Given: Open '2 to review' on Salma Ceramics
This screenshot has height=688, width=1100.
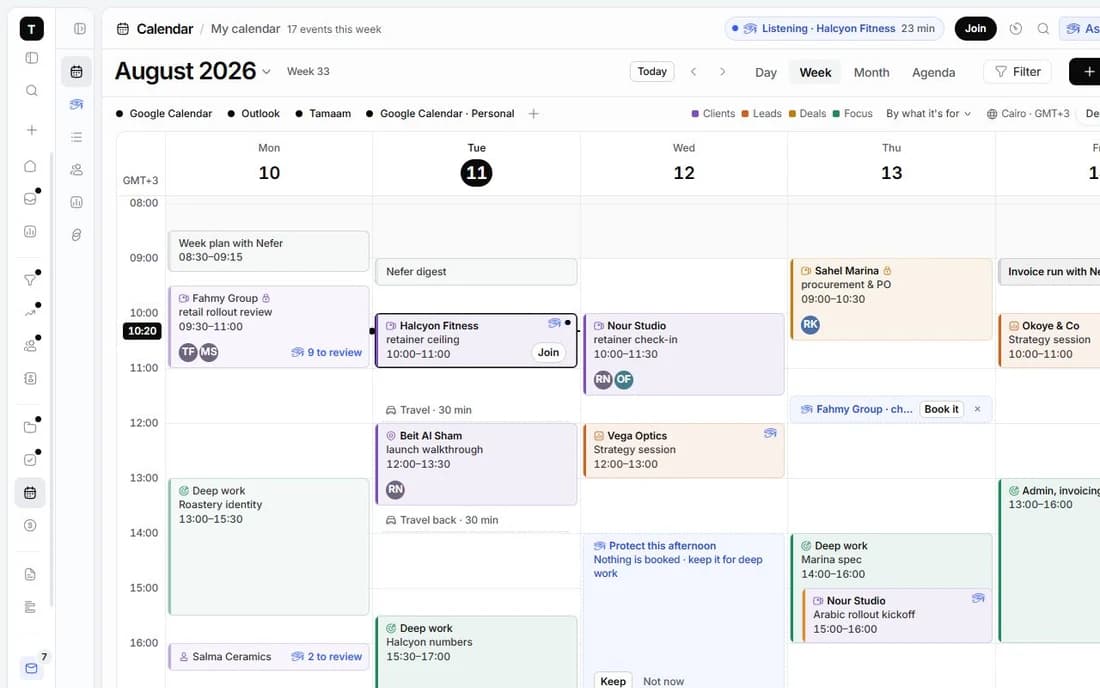Looking at the screenshot, I should [327, 656].
